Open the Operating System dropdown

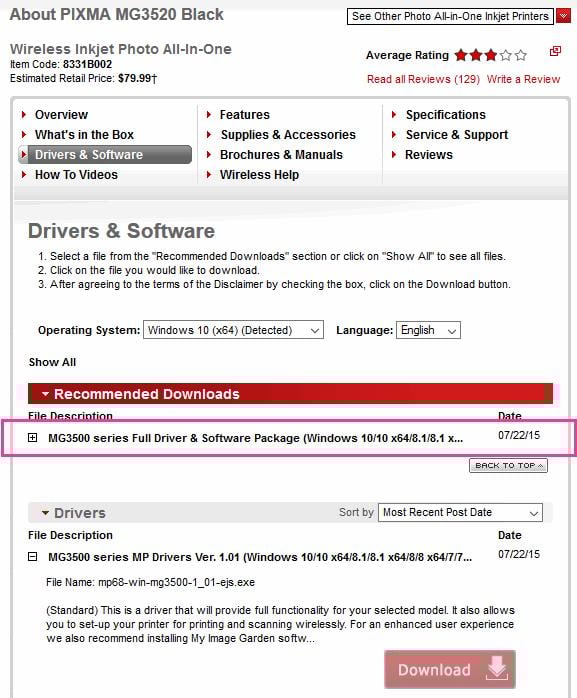click(233, 330)
